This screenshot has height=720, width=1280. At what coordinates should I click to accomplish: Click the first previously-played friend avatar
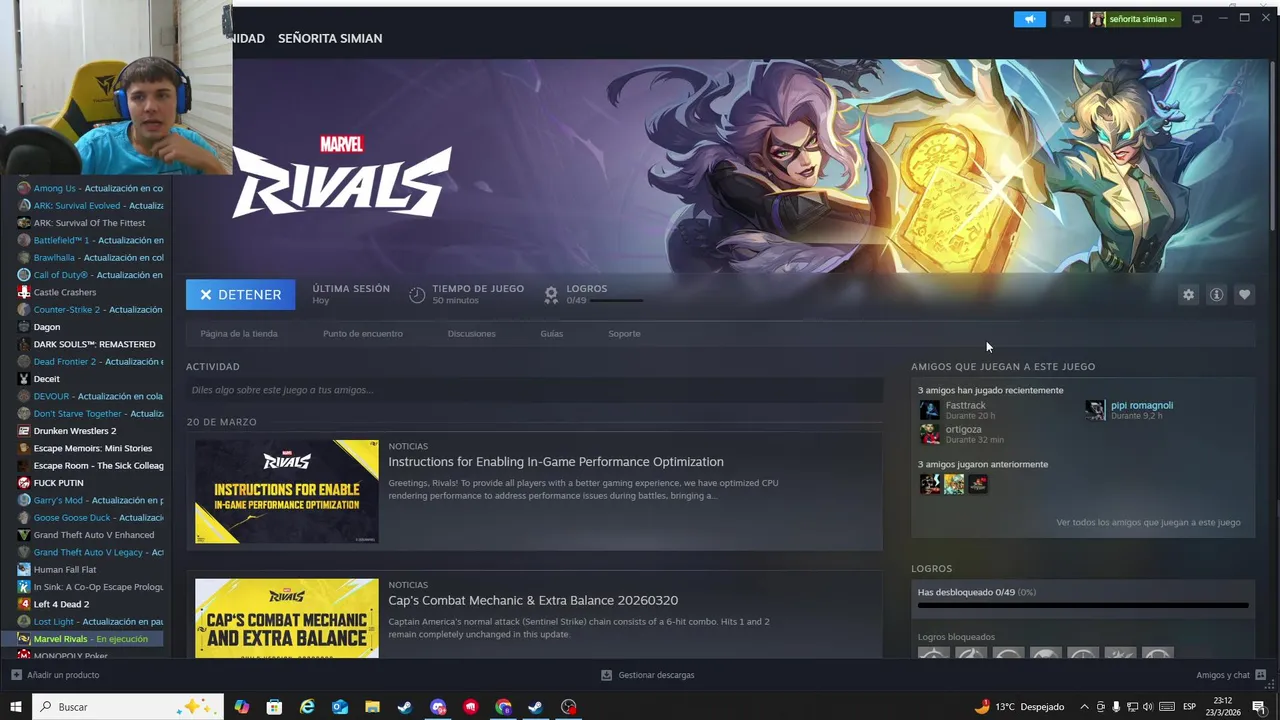tap(930, 484)
